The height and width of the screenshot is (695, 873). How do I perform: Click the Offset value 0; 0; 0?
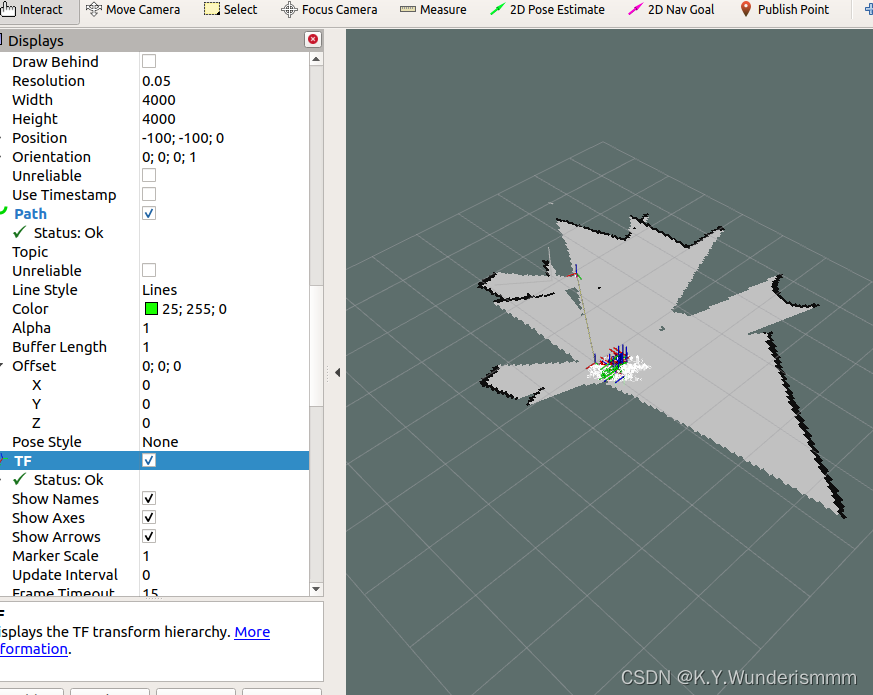click(161, 366)
